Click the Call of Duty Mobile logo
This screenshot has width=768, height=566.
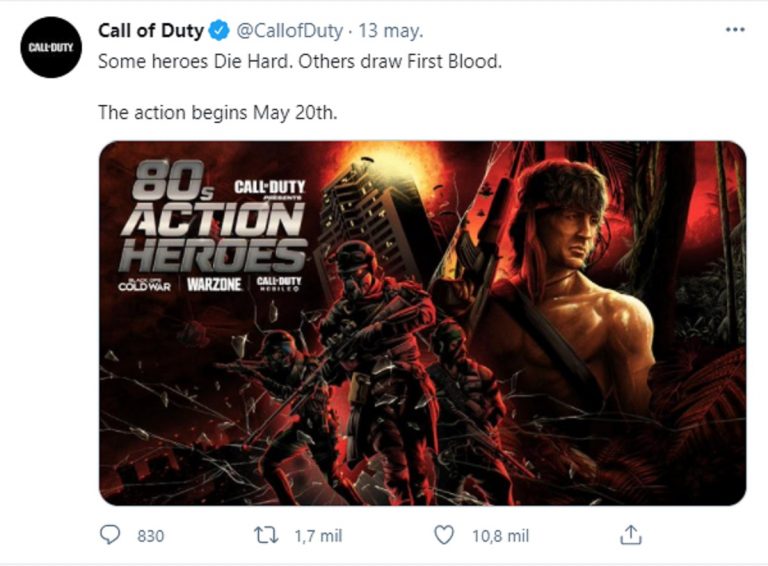[279, 284]
